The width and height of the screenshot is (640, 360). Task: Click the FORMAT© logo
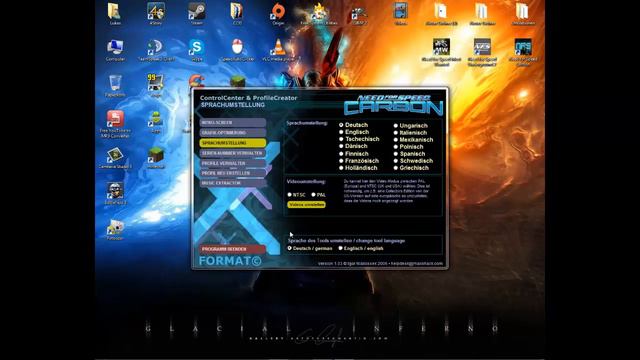coord(230,261)
